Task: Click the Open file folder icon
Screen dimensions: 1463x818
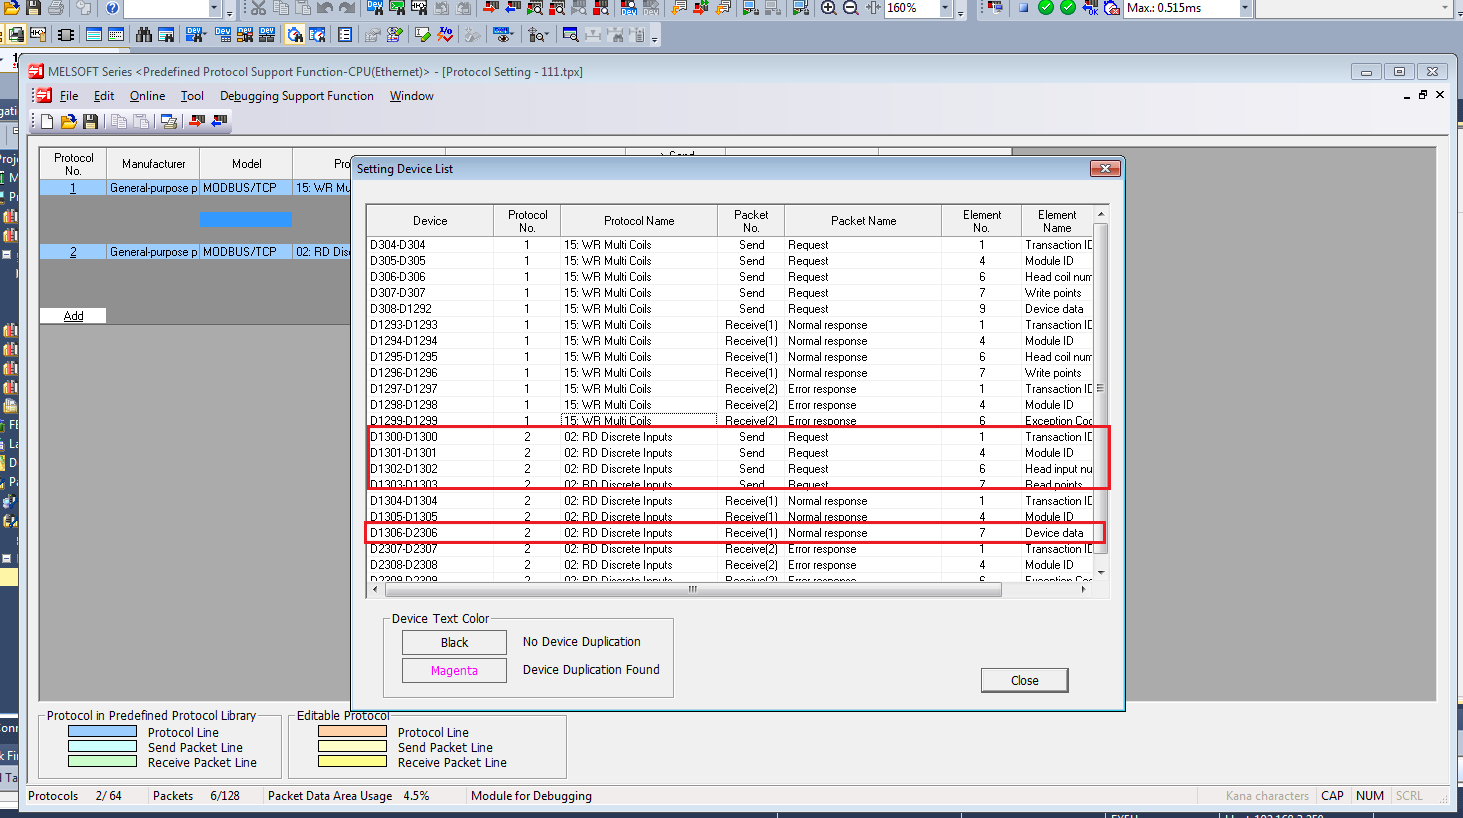Action: click(x=68, y=121)
